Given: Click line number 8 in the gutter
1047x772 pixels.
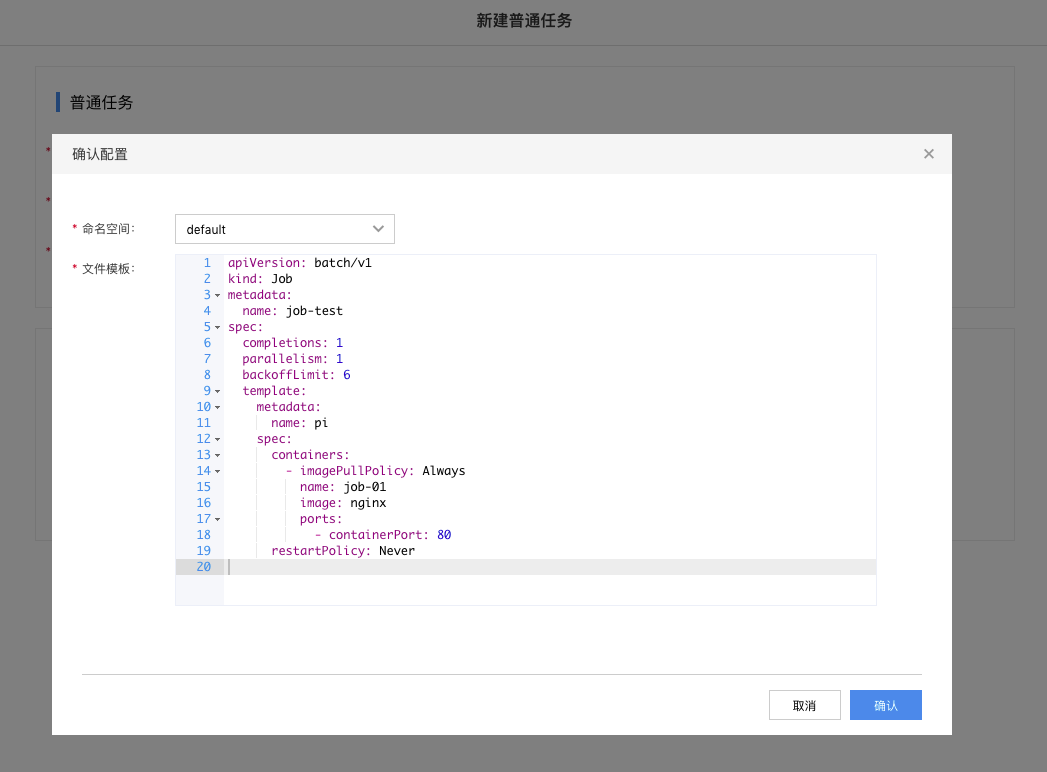Looking at the screenshot, I should [207, 375].
